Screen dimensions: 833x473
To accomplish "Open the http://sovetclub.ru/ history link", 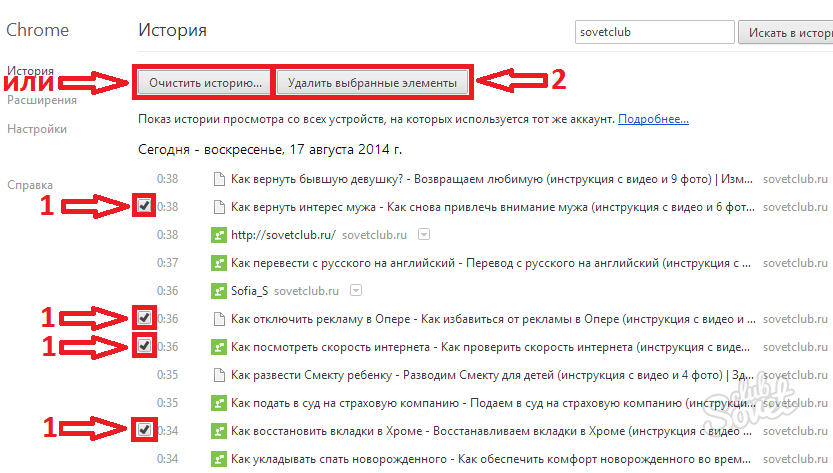I will point(283,235).
